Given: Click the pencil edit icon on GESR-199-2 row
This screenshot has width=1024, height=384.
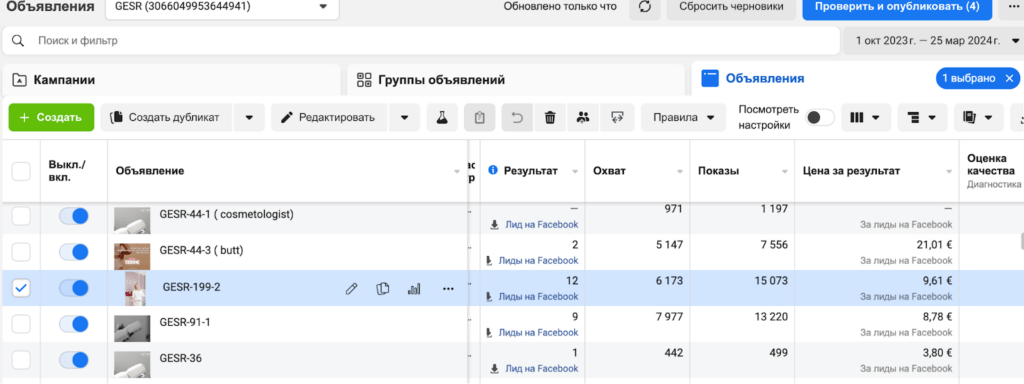Looking at the screenshot, I should point(351,289).
